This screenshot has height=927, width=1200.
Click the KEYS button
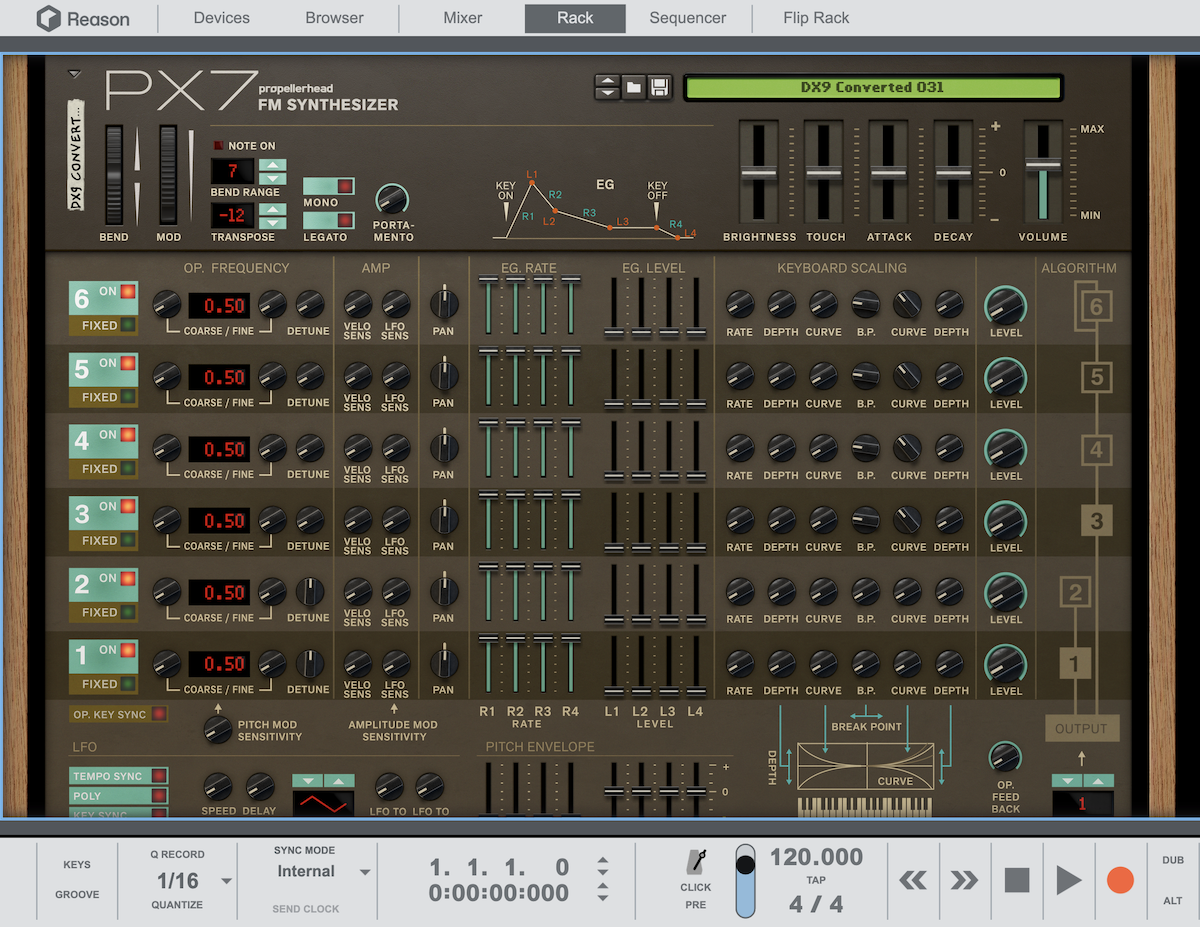point(77,865)
